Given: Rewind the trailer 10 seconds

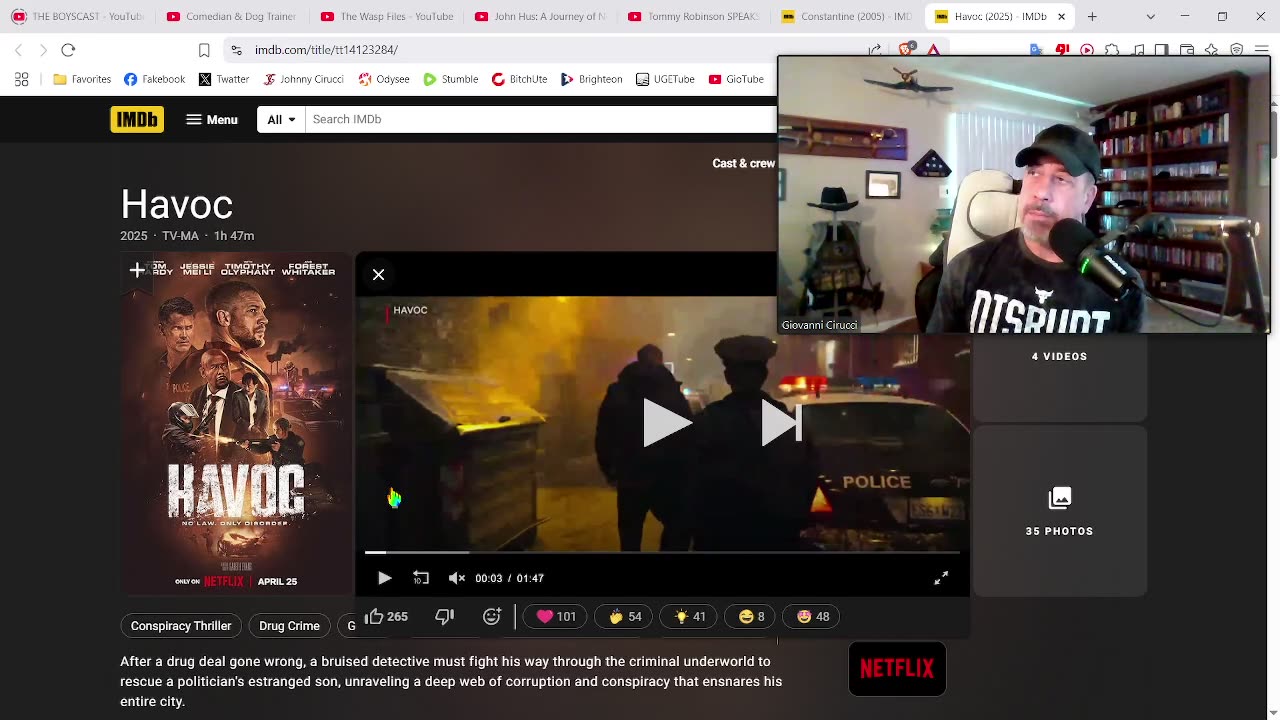Looking at the screenshot, I should [x=421, y=578].
